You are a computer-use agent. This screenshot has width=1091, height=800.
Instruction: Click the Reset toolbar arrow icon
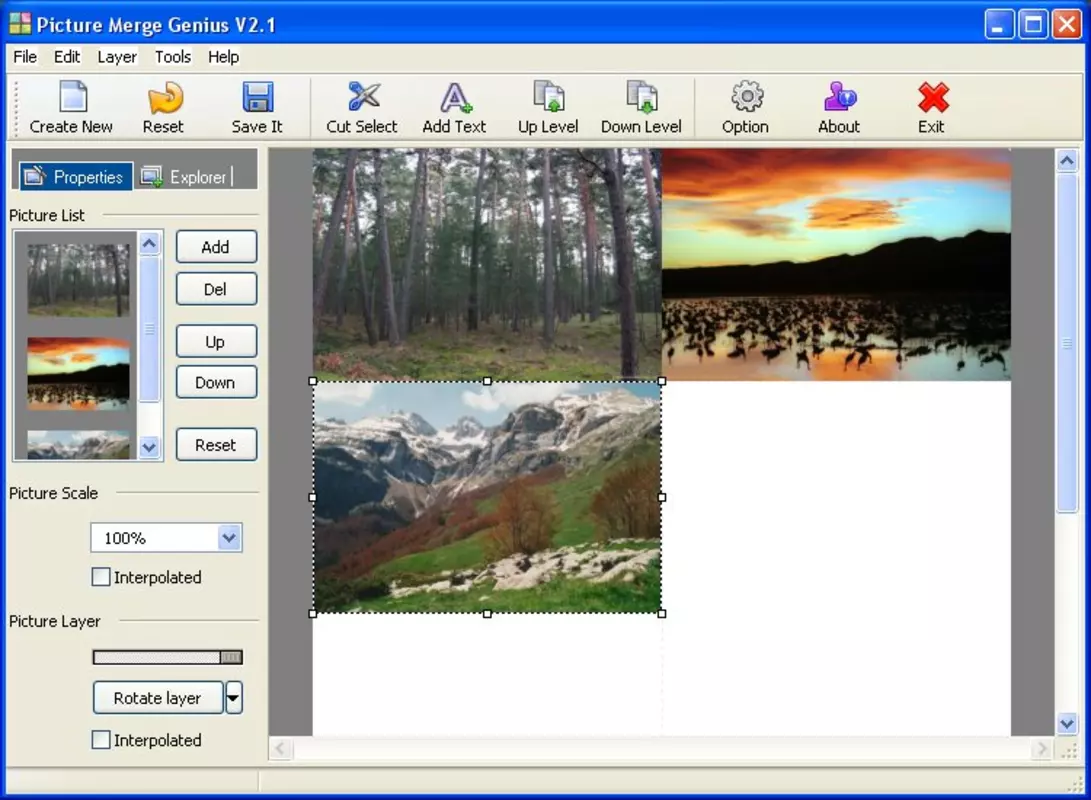(165, 98)
